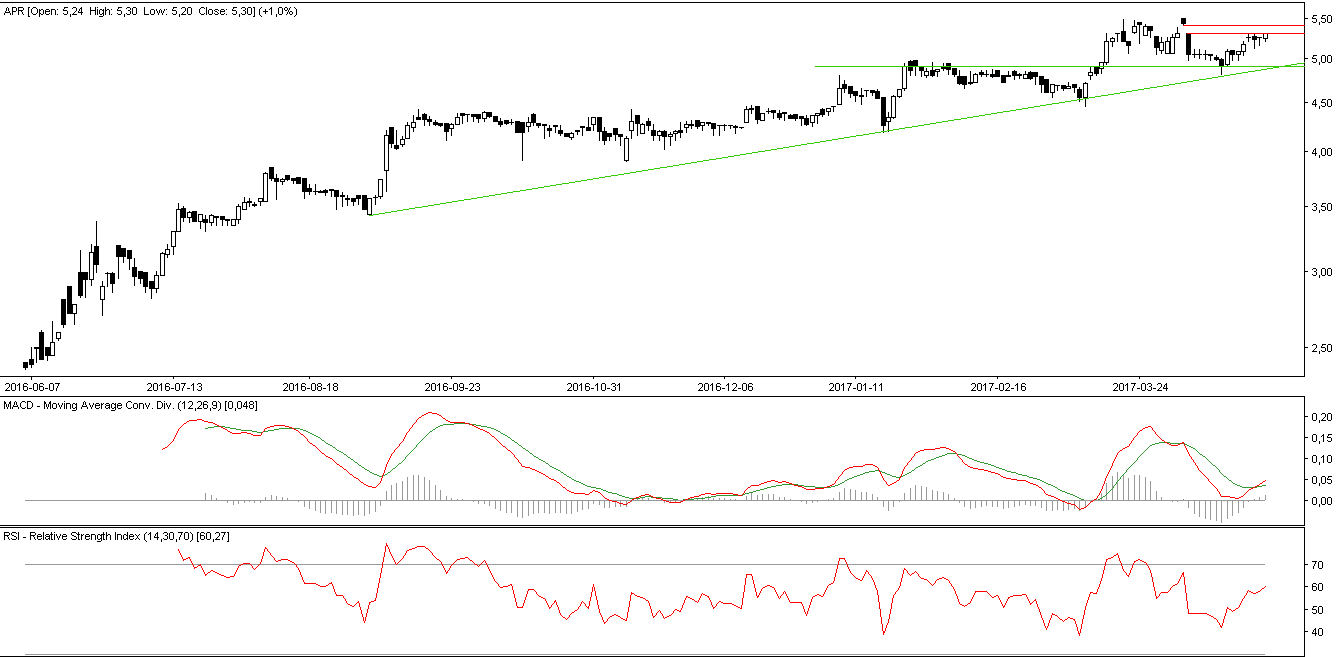
Task: Click the RSI 40 scale value
Action: tap(1315, 632)
